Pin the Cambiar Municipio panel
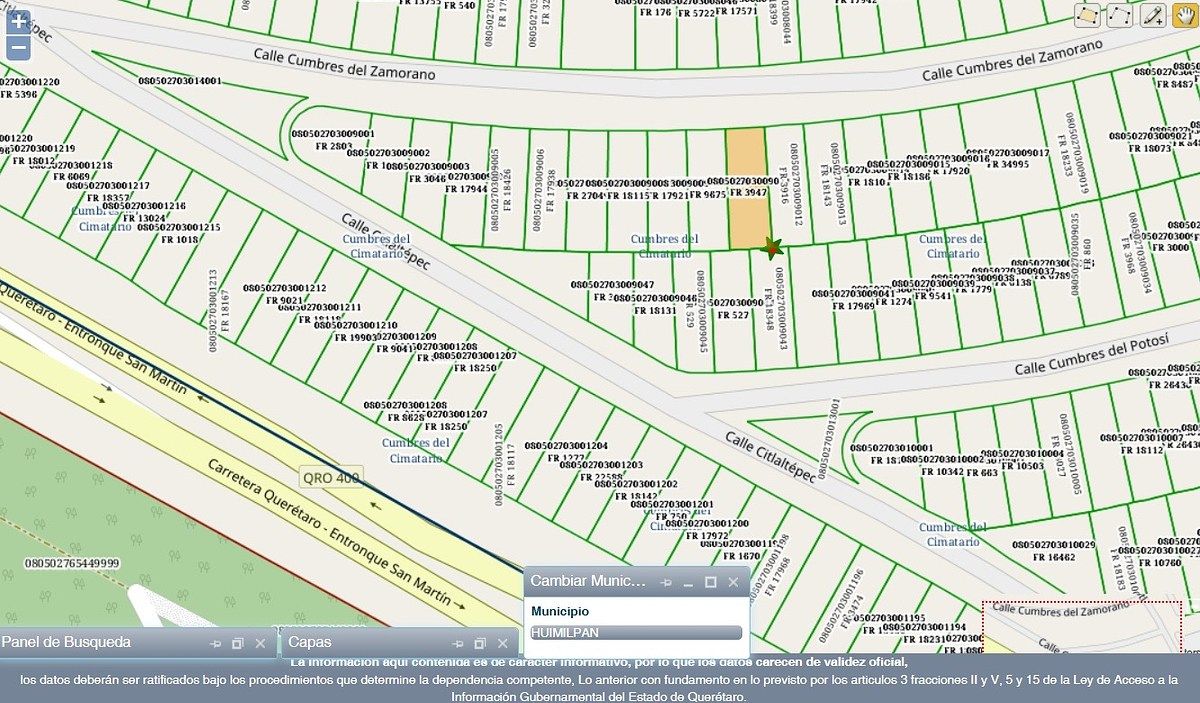Image resolution: width=1200 pixels, height=703 pixels. click(x=666, y=582)
